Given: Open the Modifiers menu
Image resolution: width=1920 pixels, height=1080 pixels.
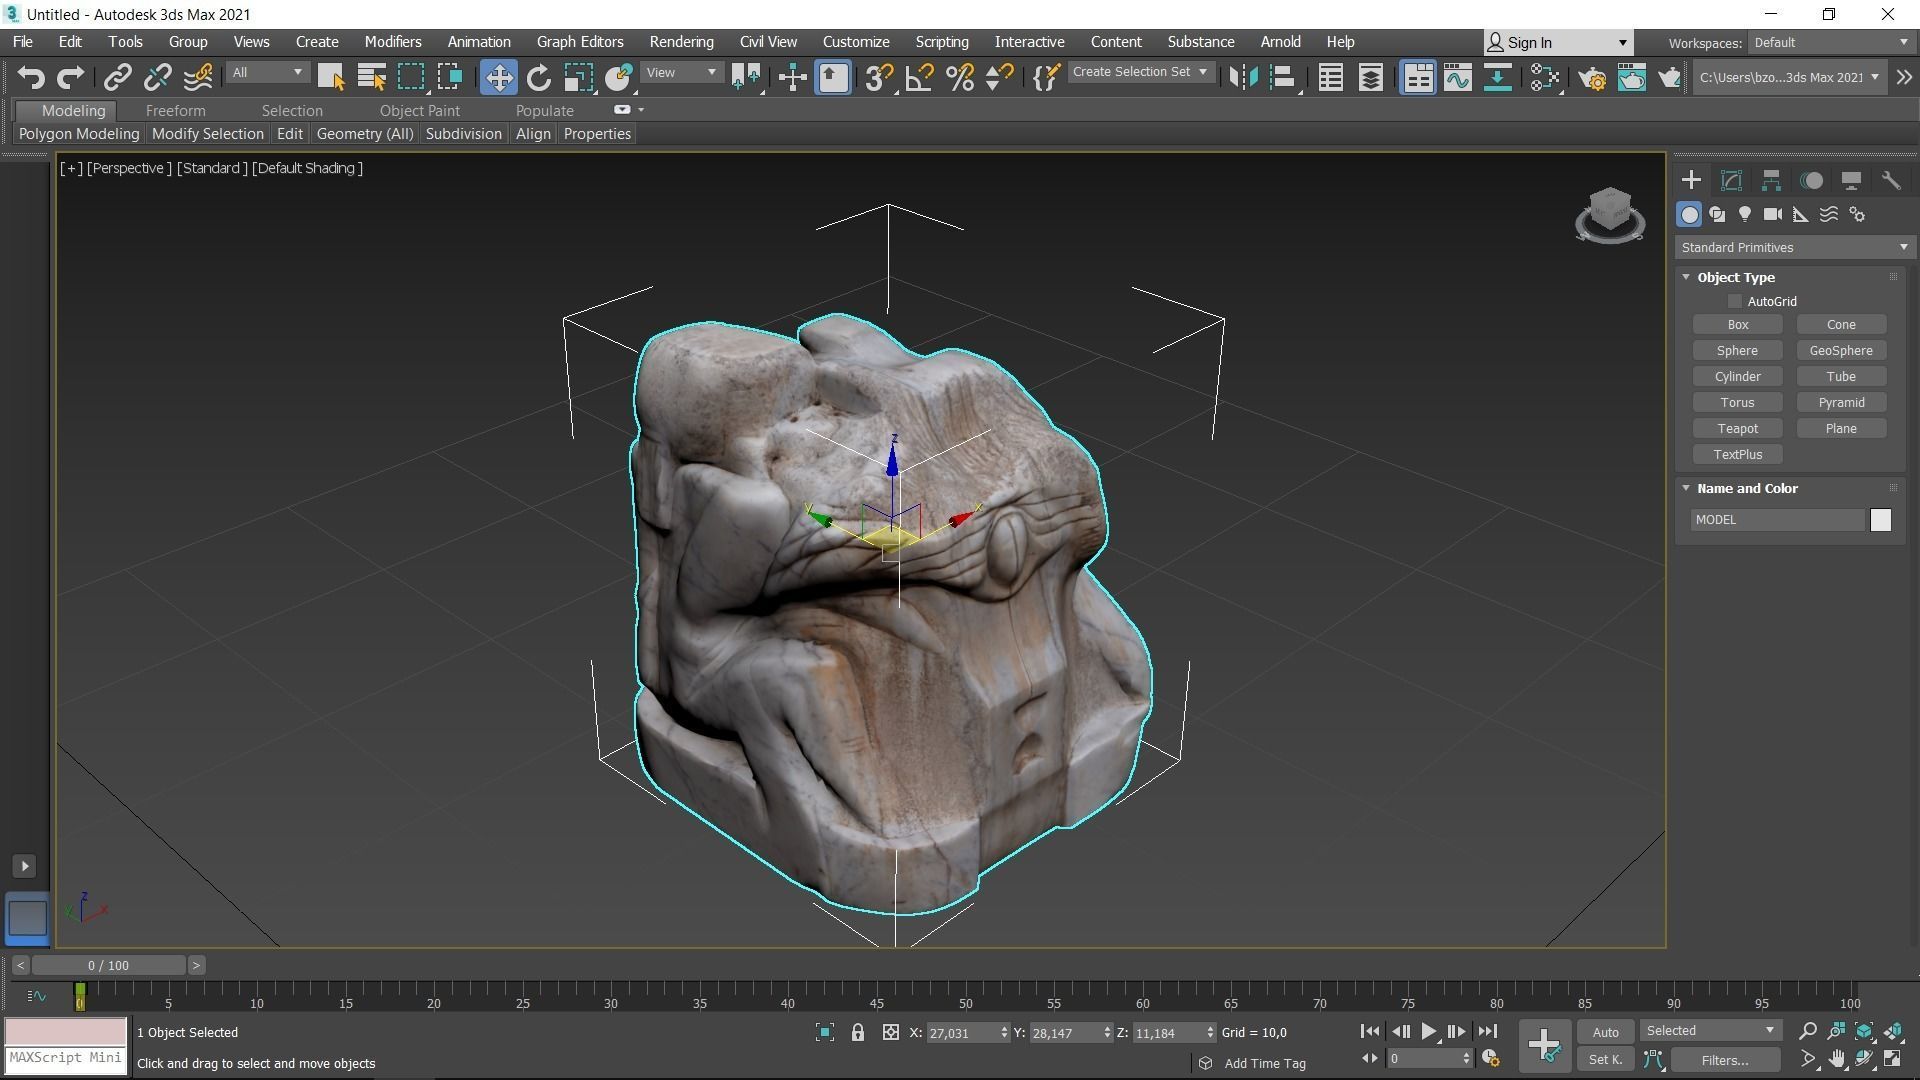Looking at the screenshot, I should pos(393,42).
